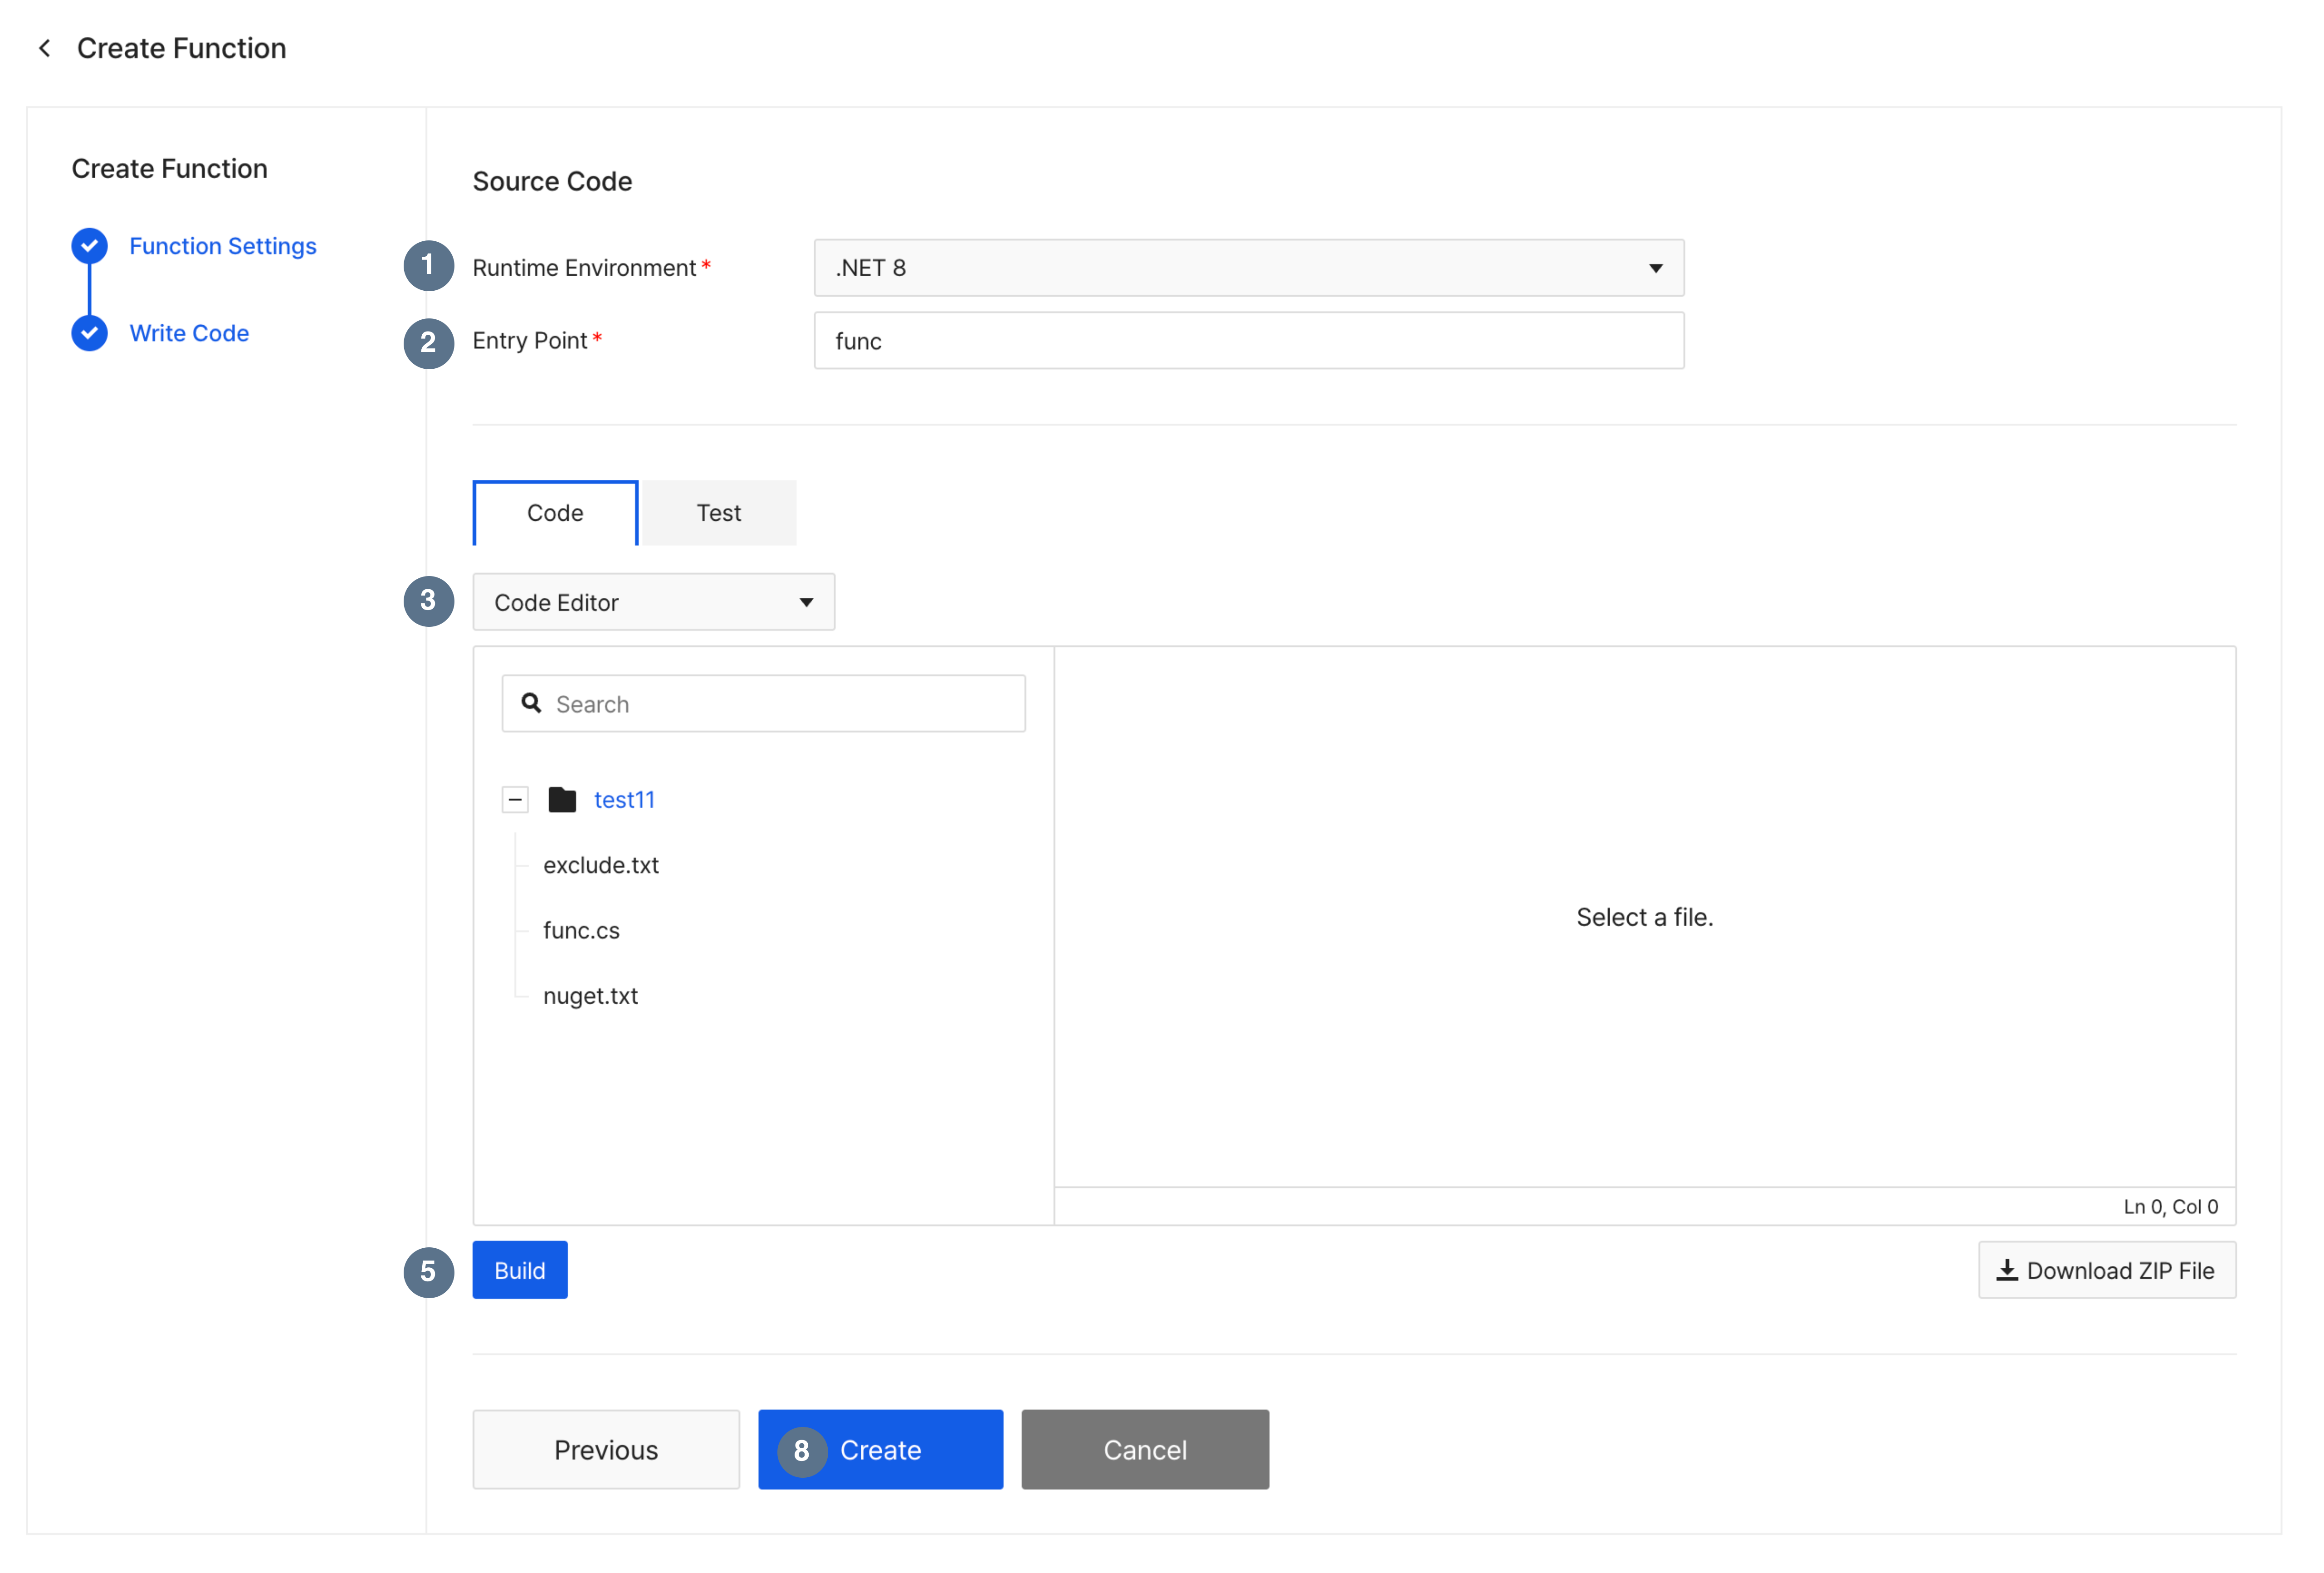
Task: Select the Code tab
Action: coord(555,513)
